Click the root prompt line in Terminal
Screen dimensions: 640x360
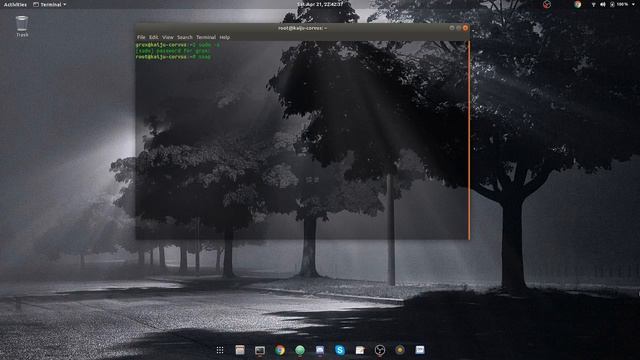click(x=173, y=57)
